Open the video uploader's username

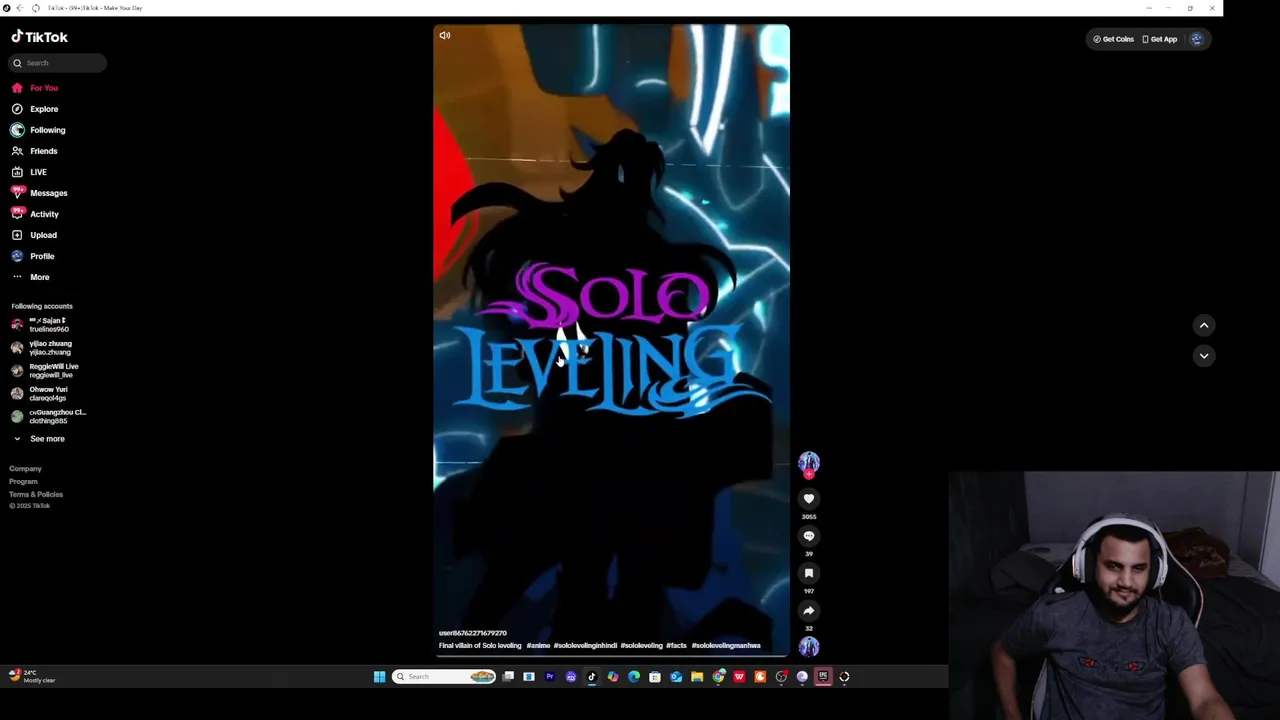coord(473,633)
